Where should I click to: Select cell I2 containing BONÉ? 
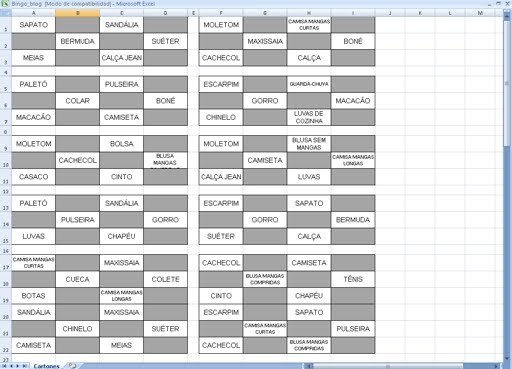353,41
